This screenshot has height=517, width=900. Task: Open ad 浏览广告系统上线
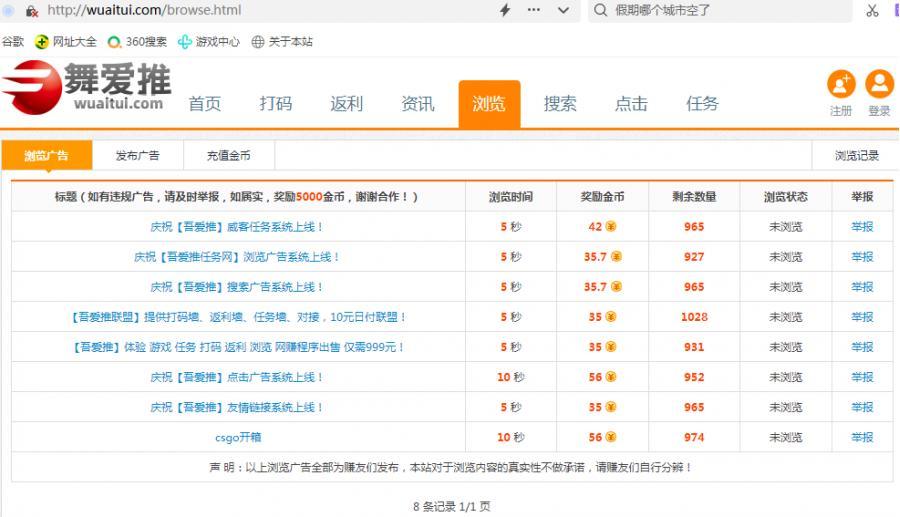236,256
